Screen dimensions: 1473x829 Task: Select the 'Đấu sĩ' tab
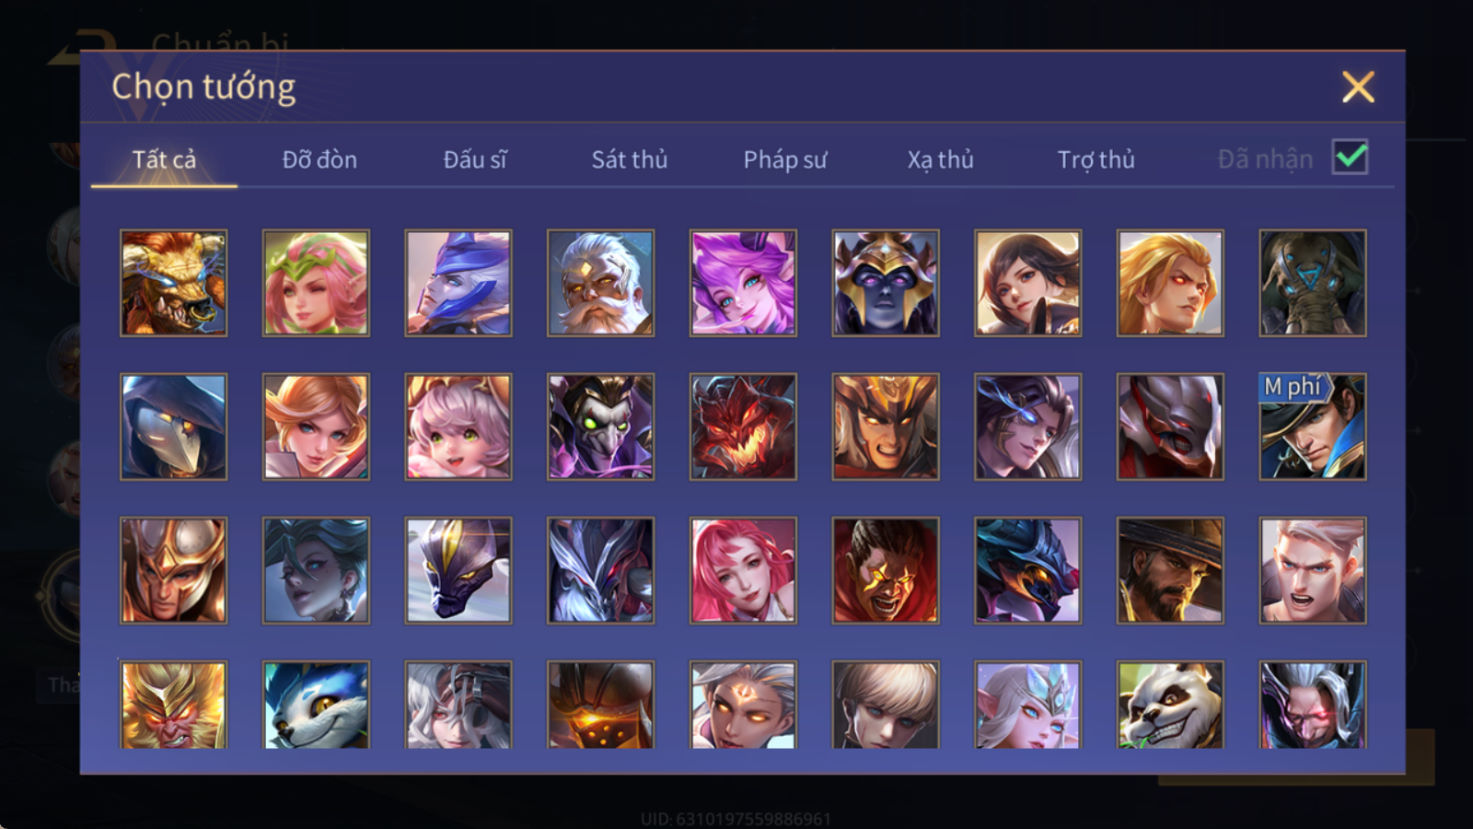point(475,160)
